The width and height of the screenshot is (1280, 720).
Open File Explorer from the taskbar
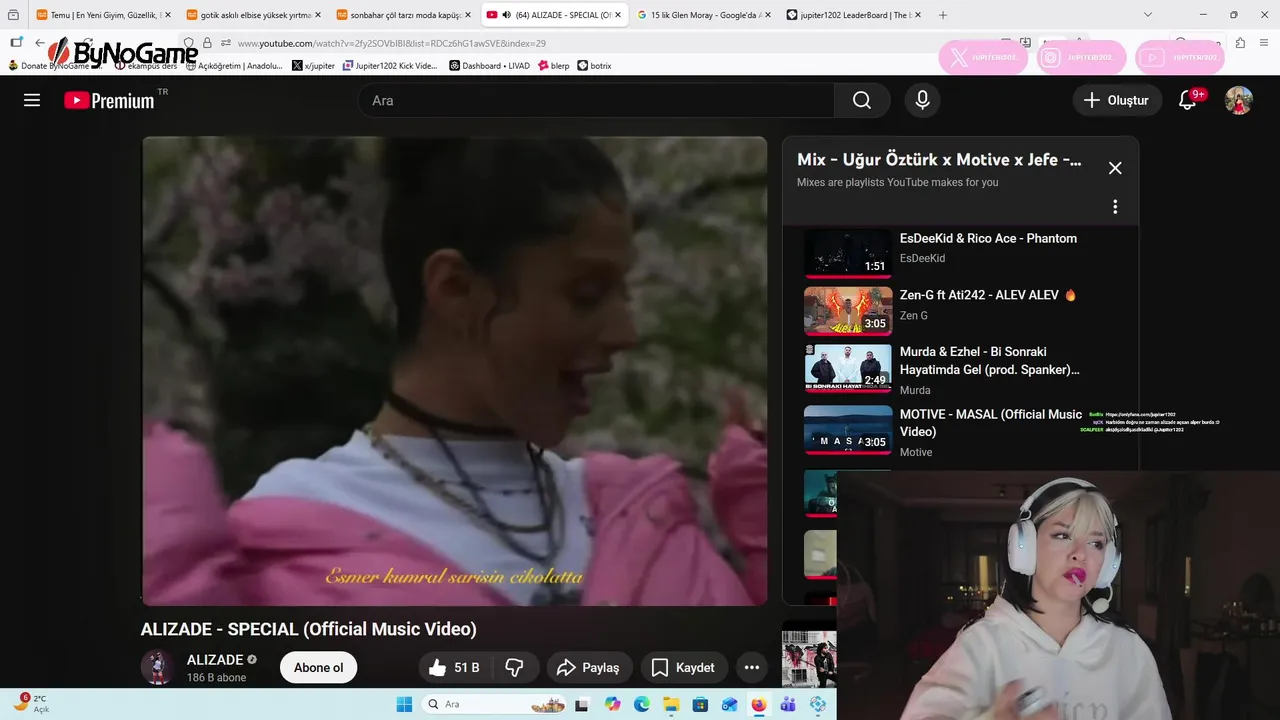[671, 704]
